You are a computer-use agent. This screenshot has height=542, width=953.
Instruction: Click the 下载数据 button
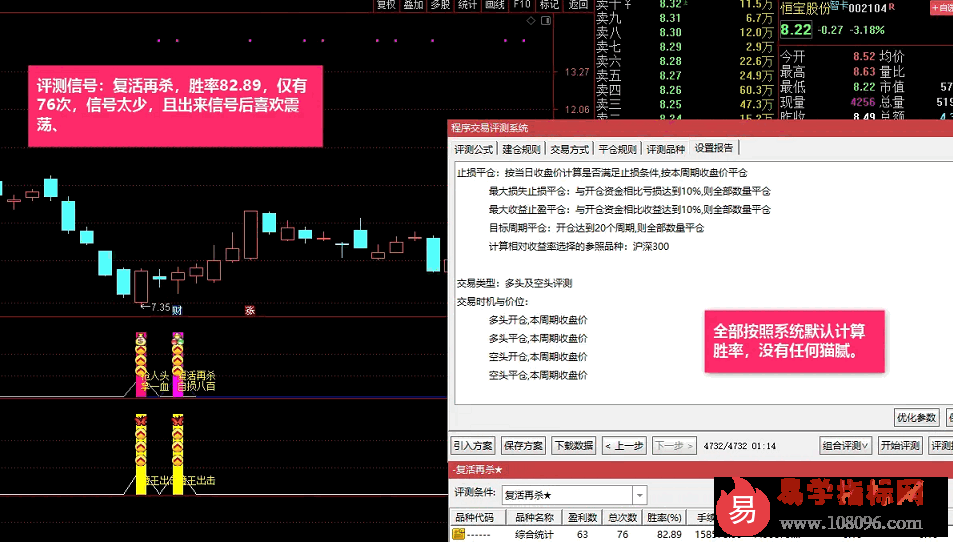coord(572,445)
